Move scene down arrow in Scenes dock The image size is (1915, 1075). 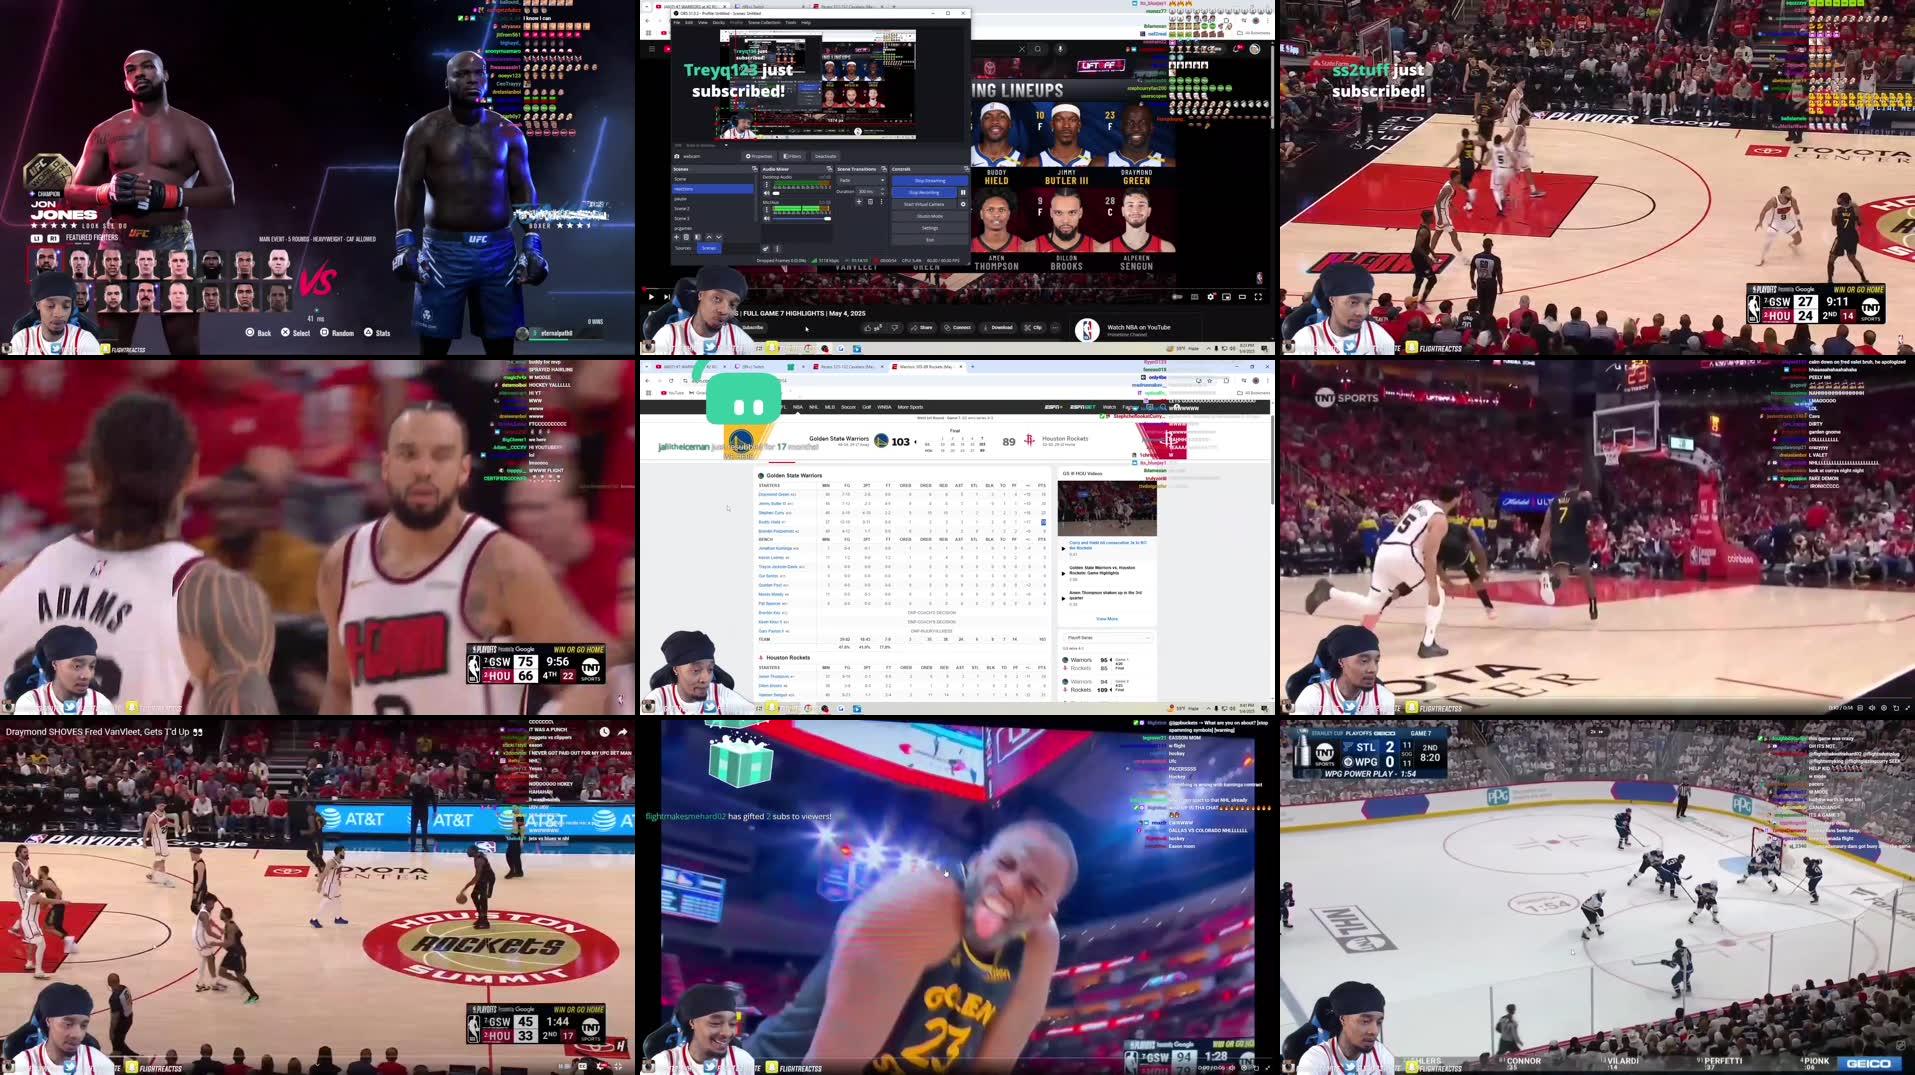point(719,237)
